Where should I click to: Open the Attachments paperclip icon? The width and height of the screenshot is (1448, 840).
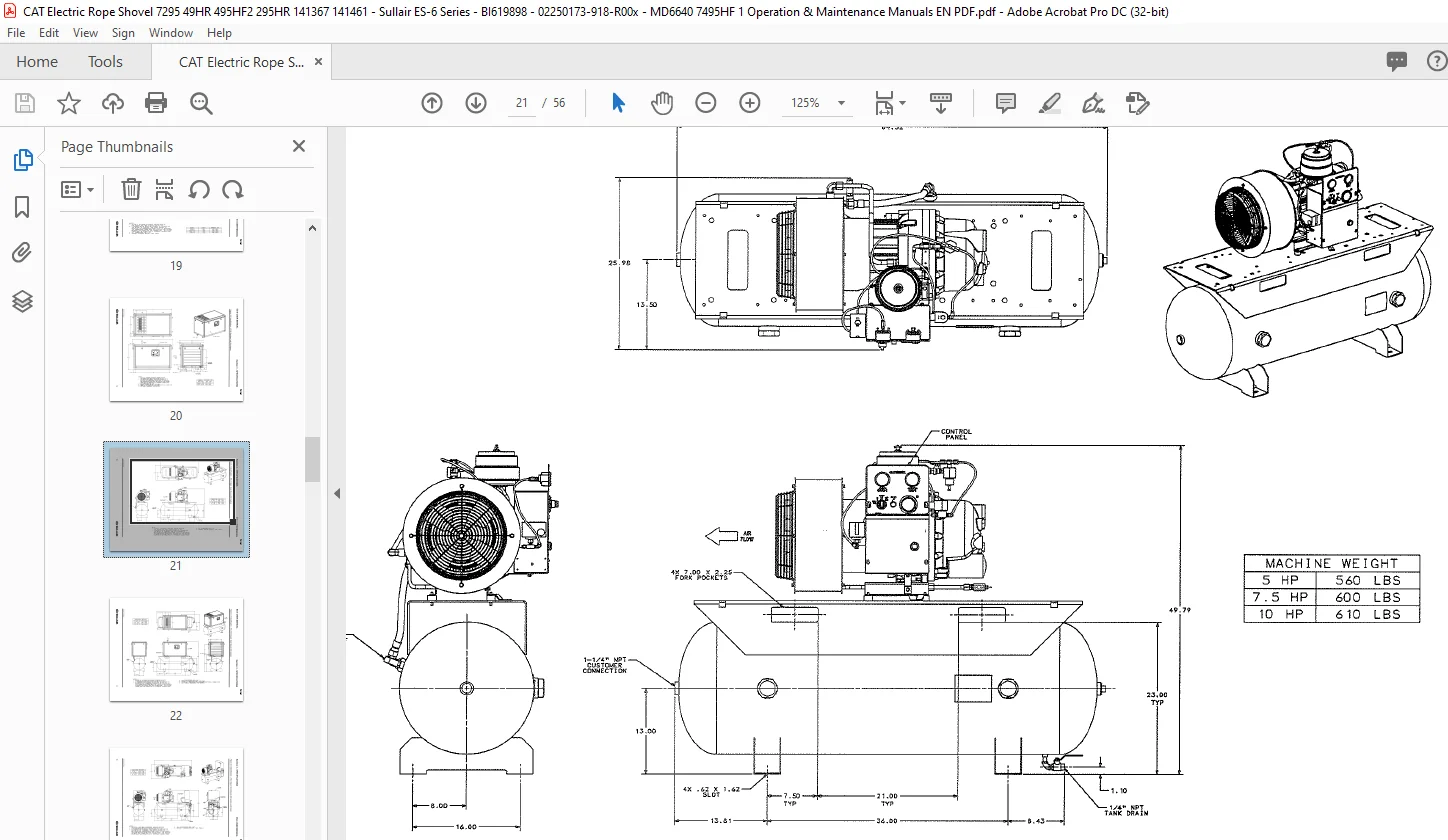click(22, 253)
